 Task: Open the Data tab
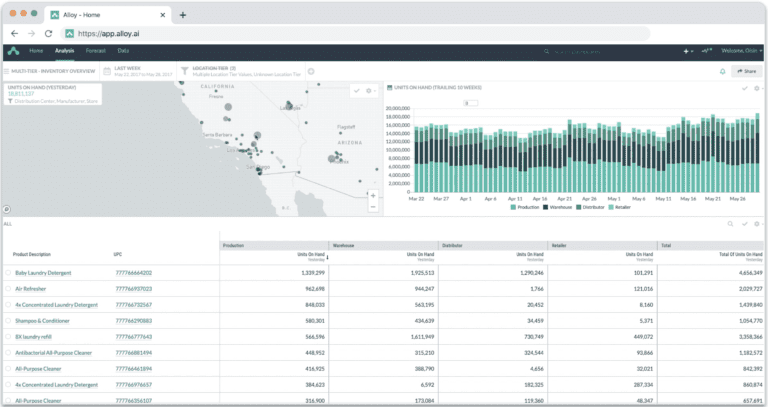[123, 50]
